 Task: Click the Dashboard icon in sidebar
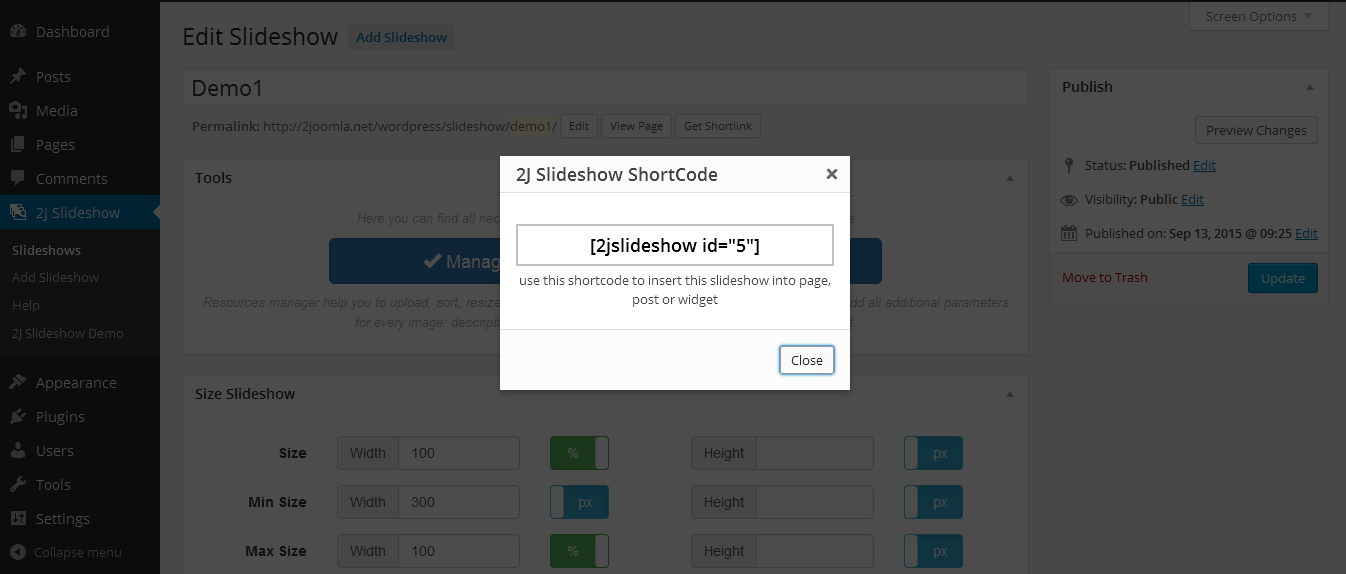pos(18,31)
